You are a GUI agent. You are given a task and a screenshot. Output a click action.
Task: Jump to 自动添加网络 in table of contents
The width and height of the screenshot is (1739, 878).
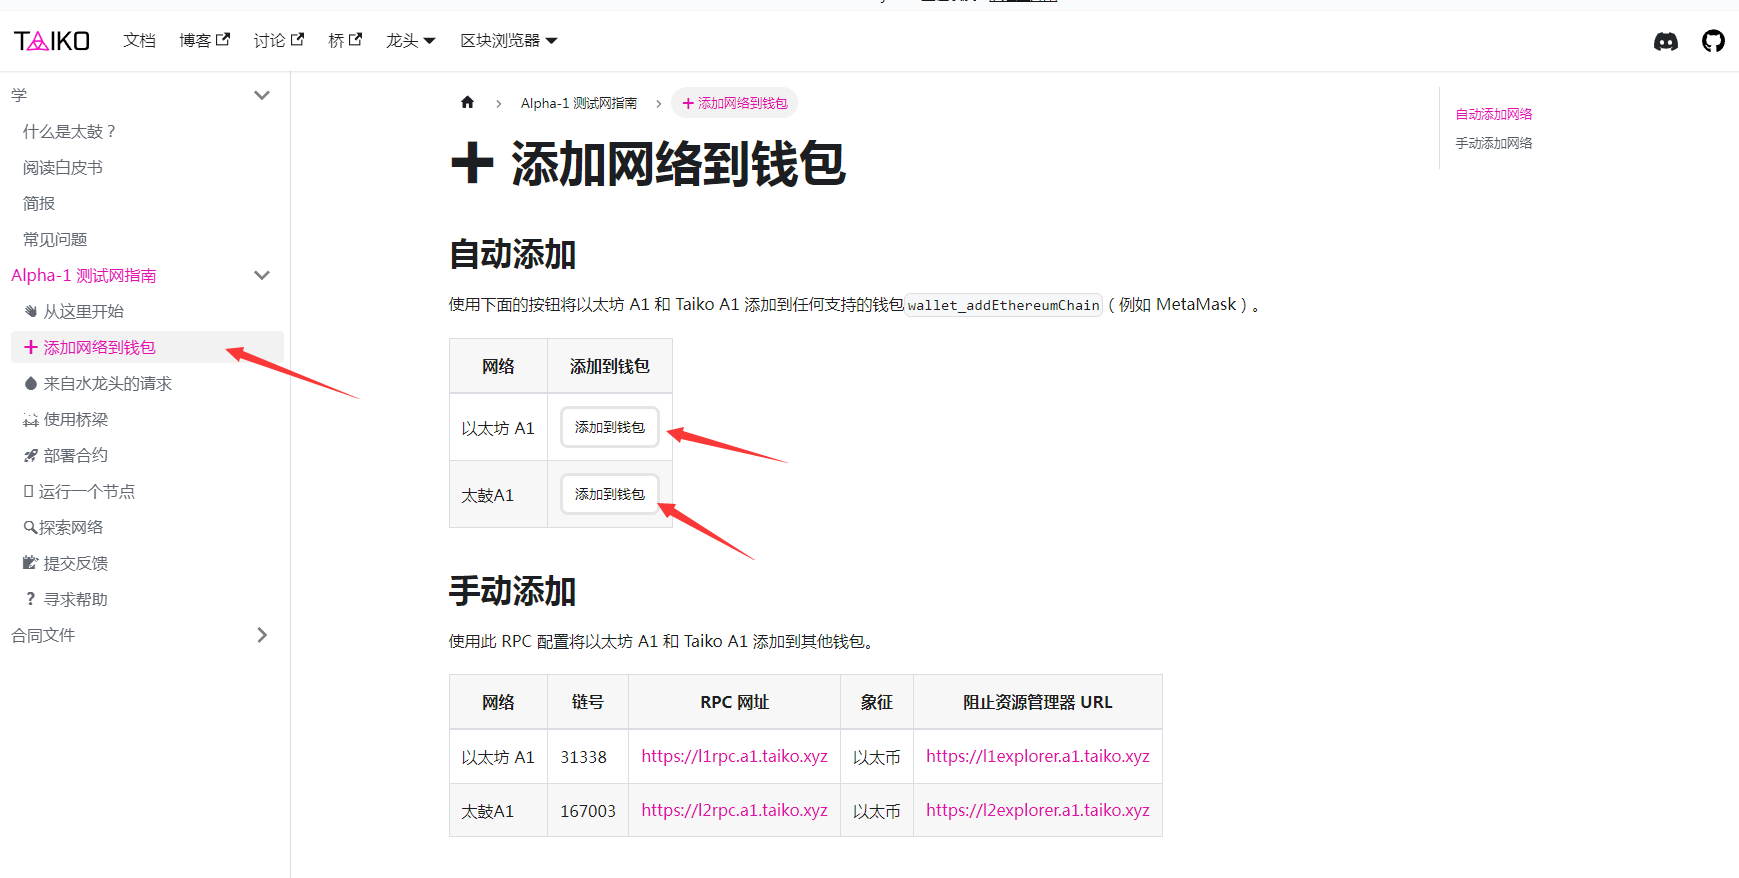(x=1494, y=114)
